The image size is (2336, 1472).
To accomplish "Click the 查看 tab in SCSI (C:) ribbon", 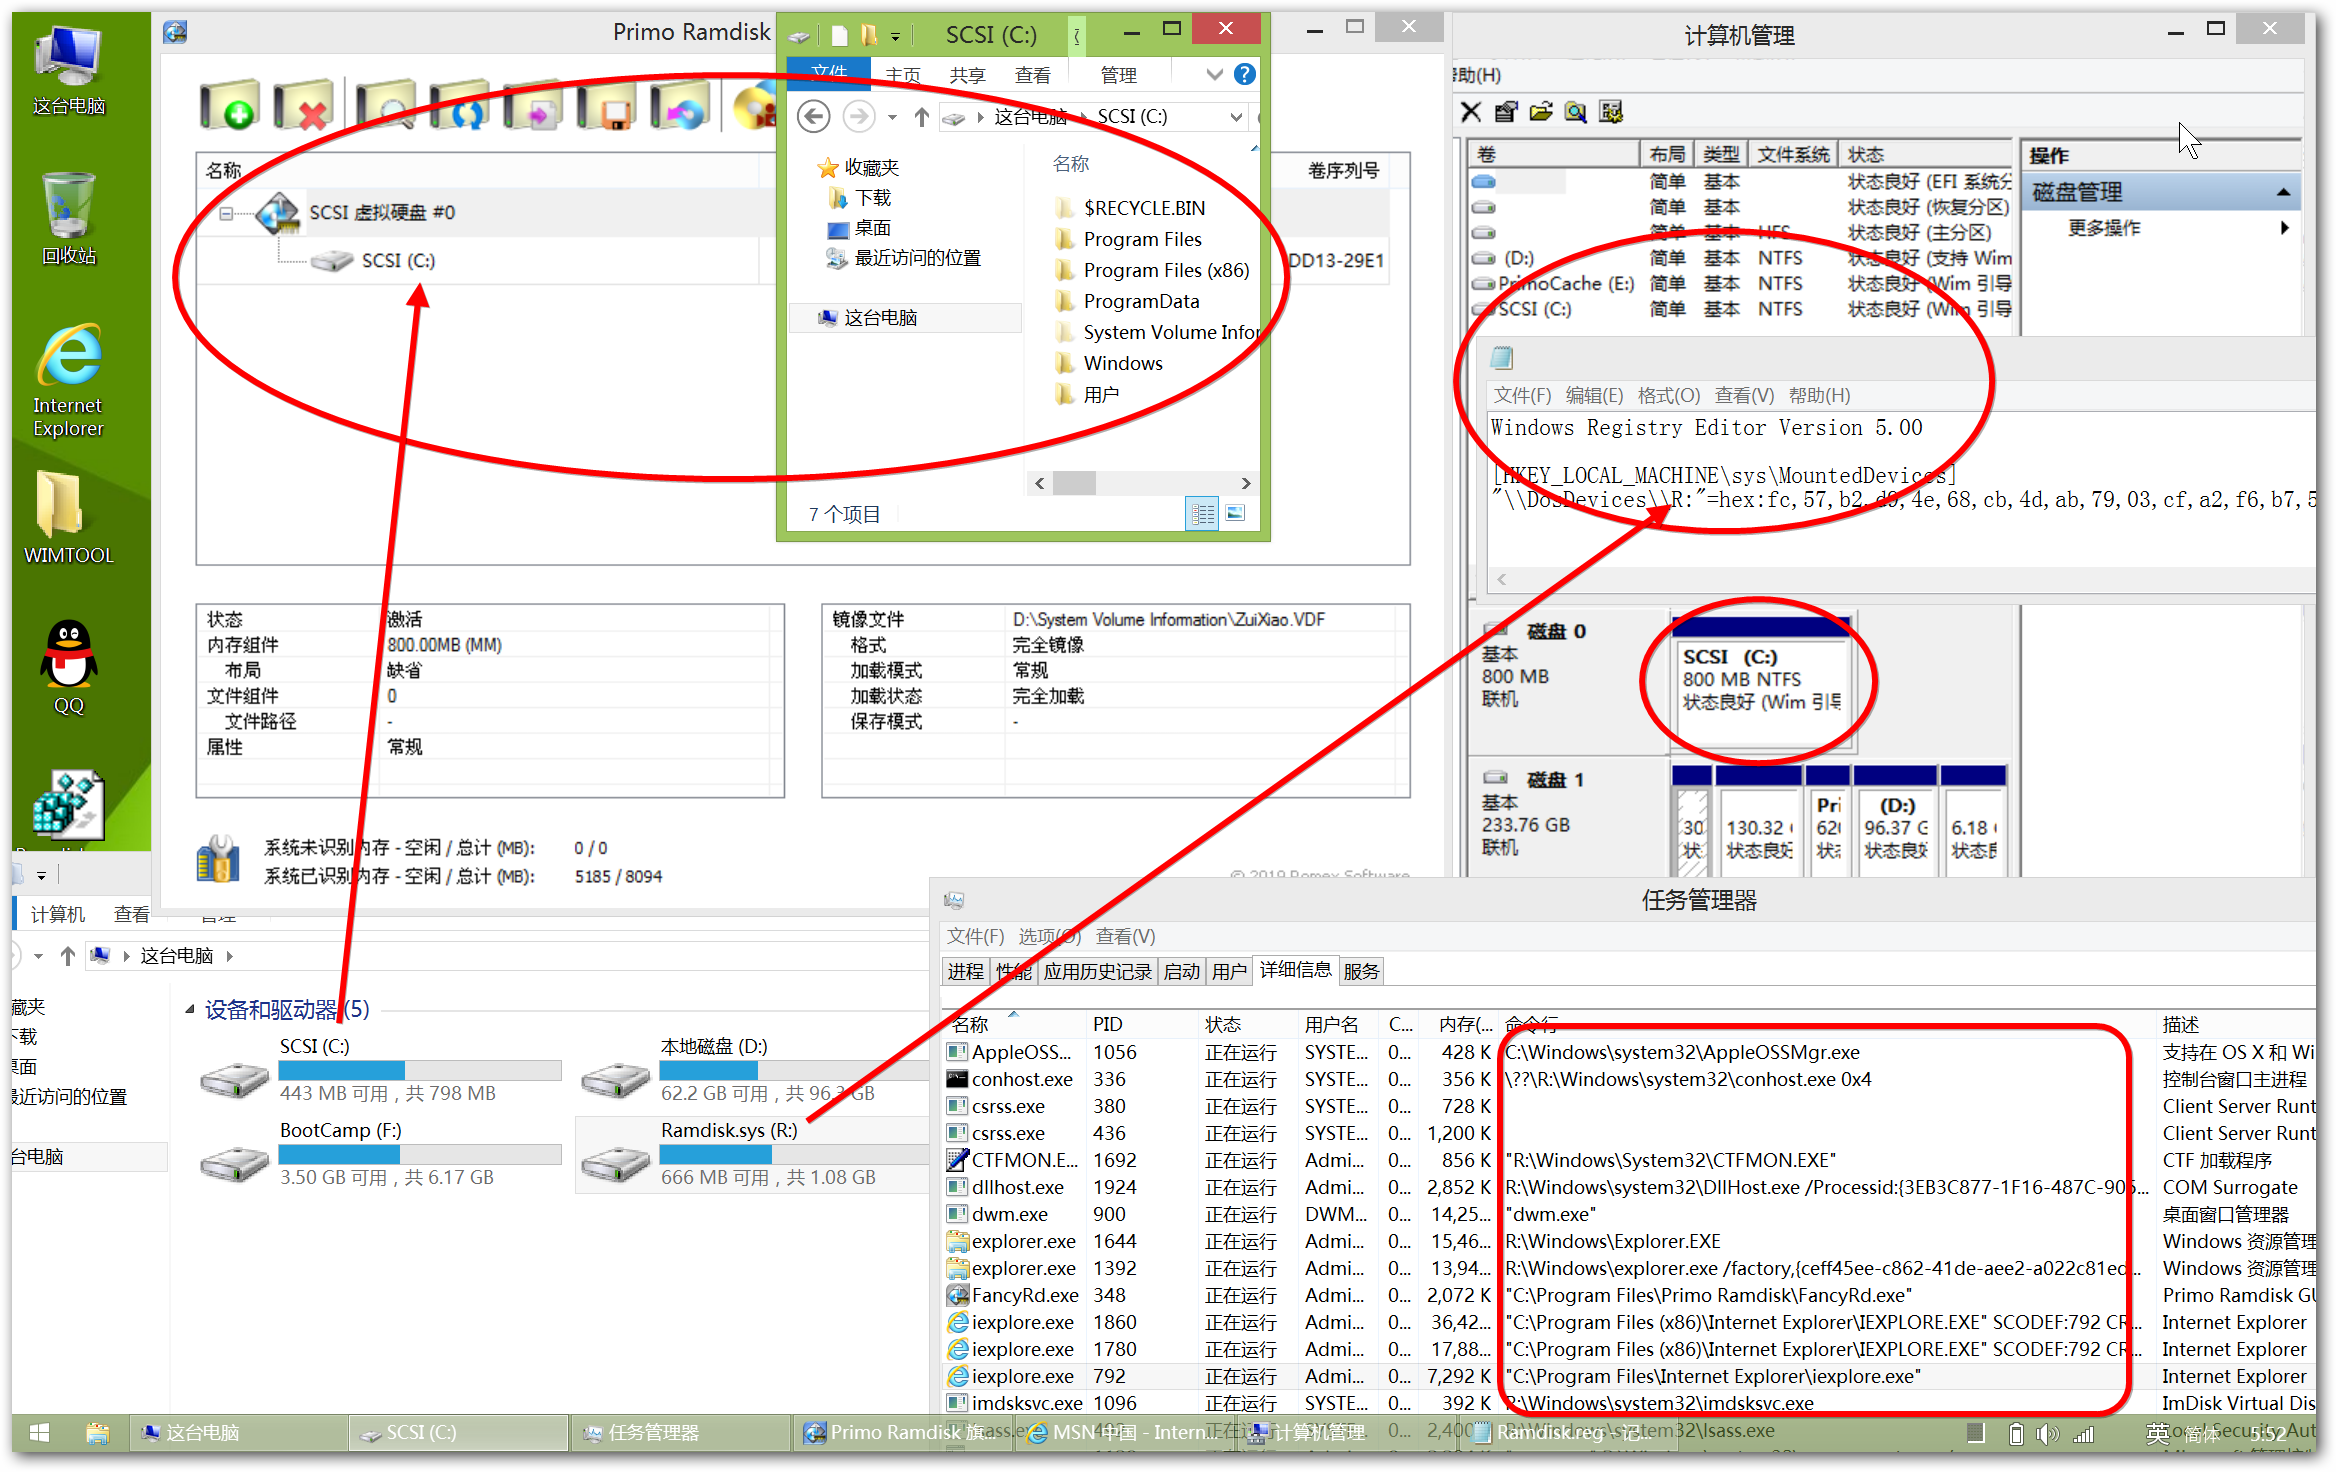I will point(1032,75).
